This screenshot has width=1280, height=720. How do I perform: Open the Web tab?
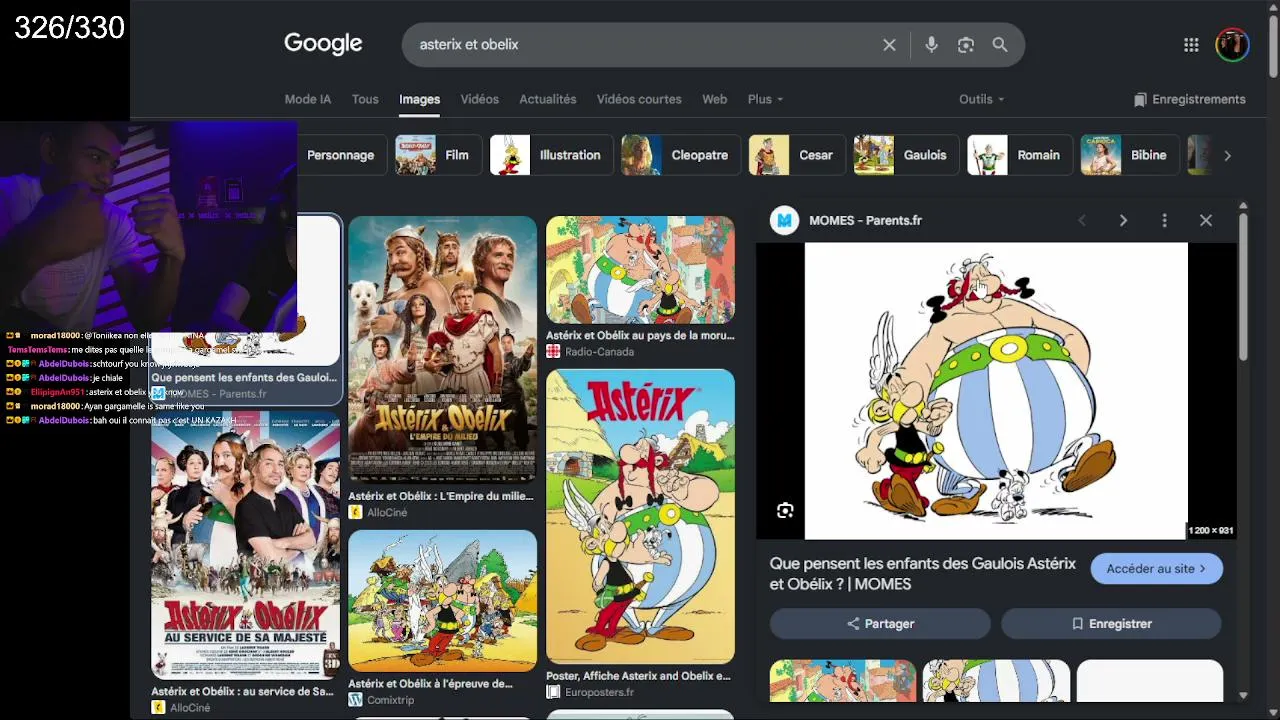715,99
